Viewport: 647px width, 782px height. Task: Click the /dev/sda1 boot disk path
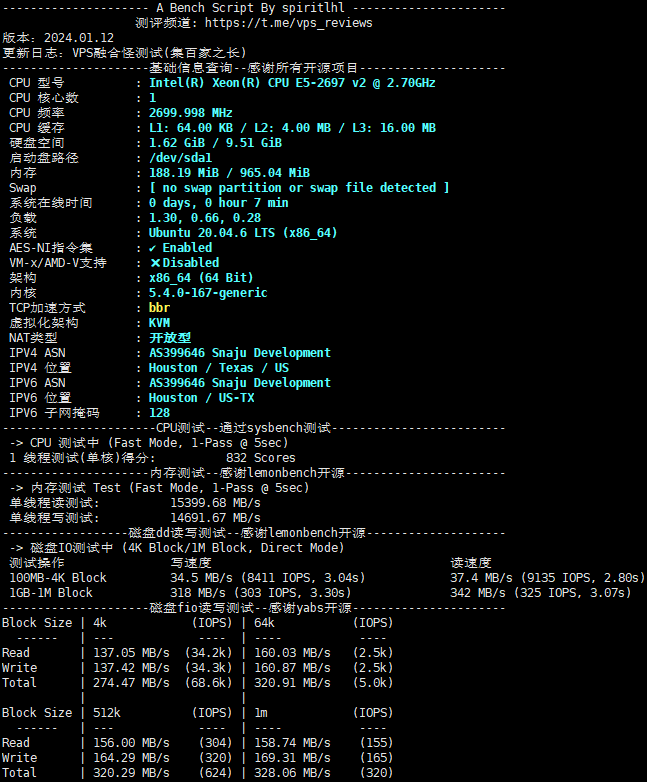pos(180,158)
